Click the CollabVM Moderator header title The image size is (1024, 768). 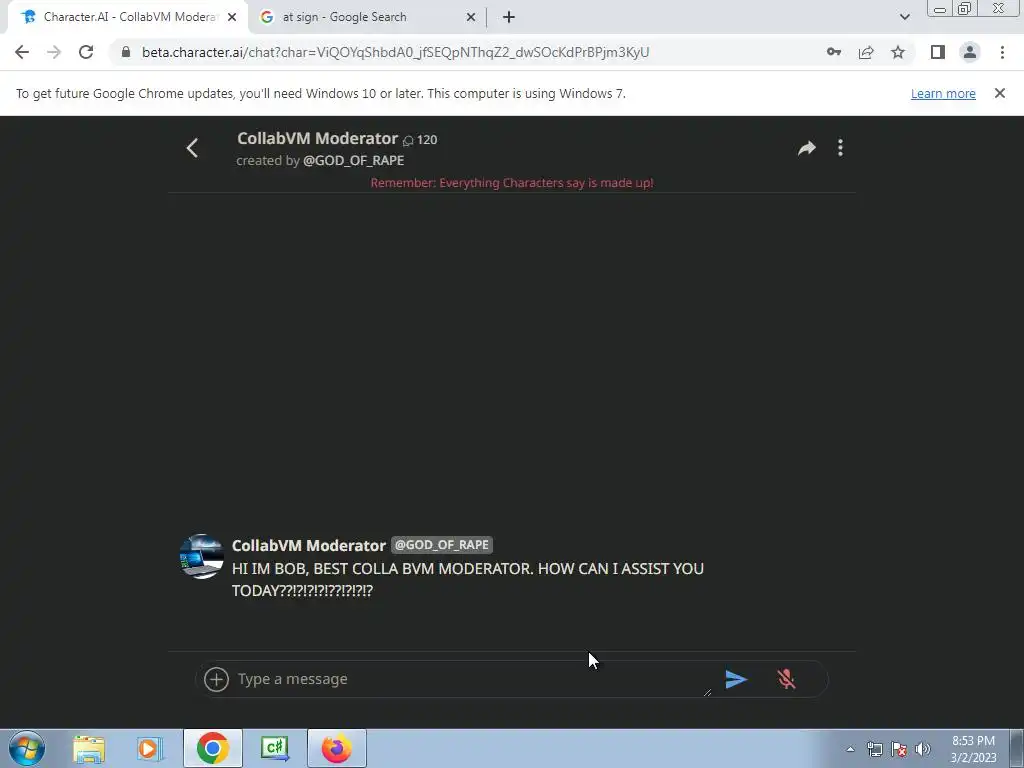coord(317,138)
